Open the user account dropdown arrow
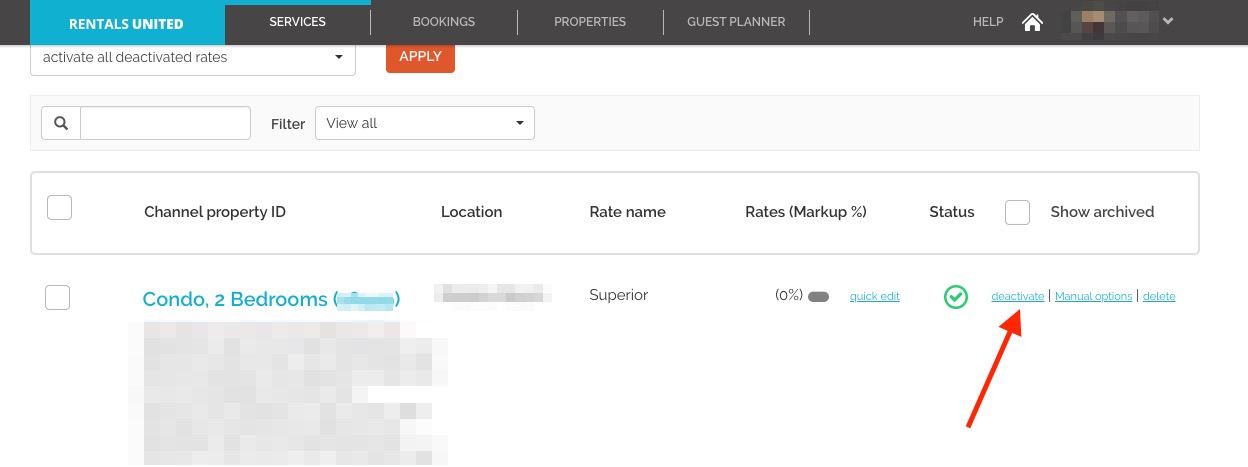The image size is (1248, 467). 1167,21
